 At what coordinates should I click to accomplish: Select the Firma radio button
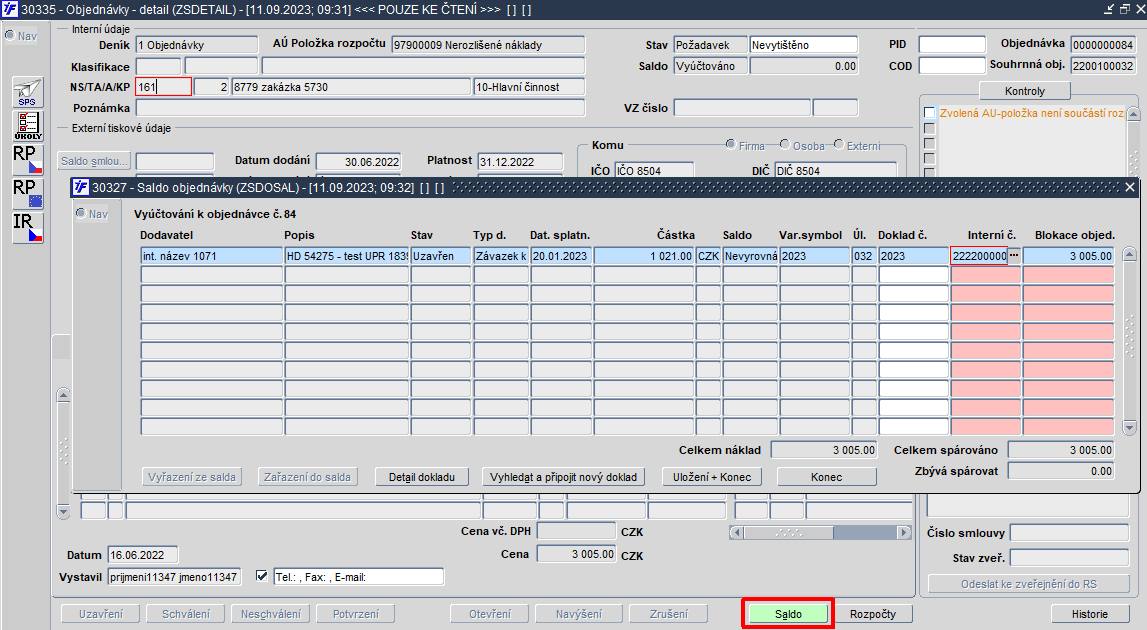(731, 145)
